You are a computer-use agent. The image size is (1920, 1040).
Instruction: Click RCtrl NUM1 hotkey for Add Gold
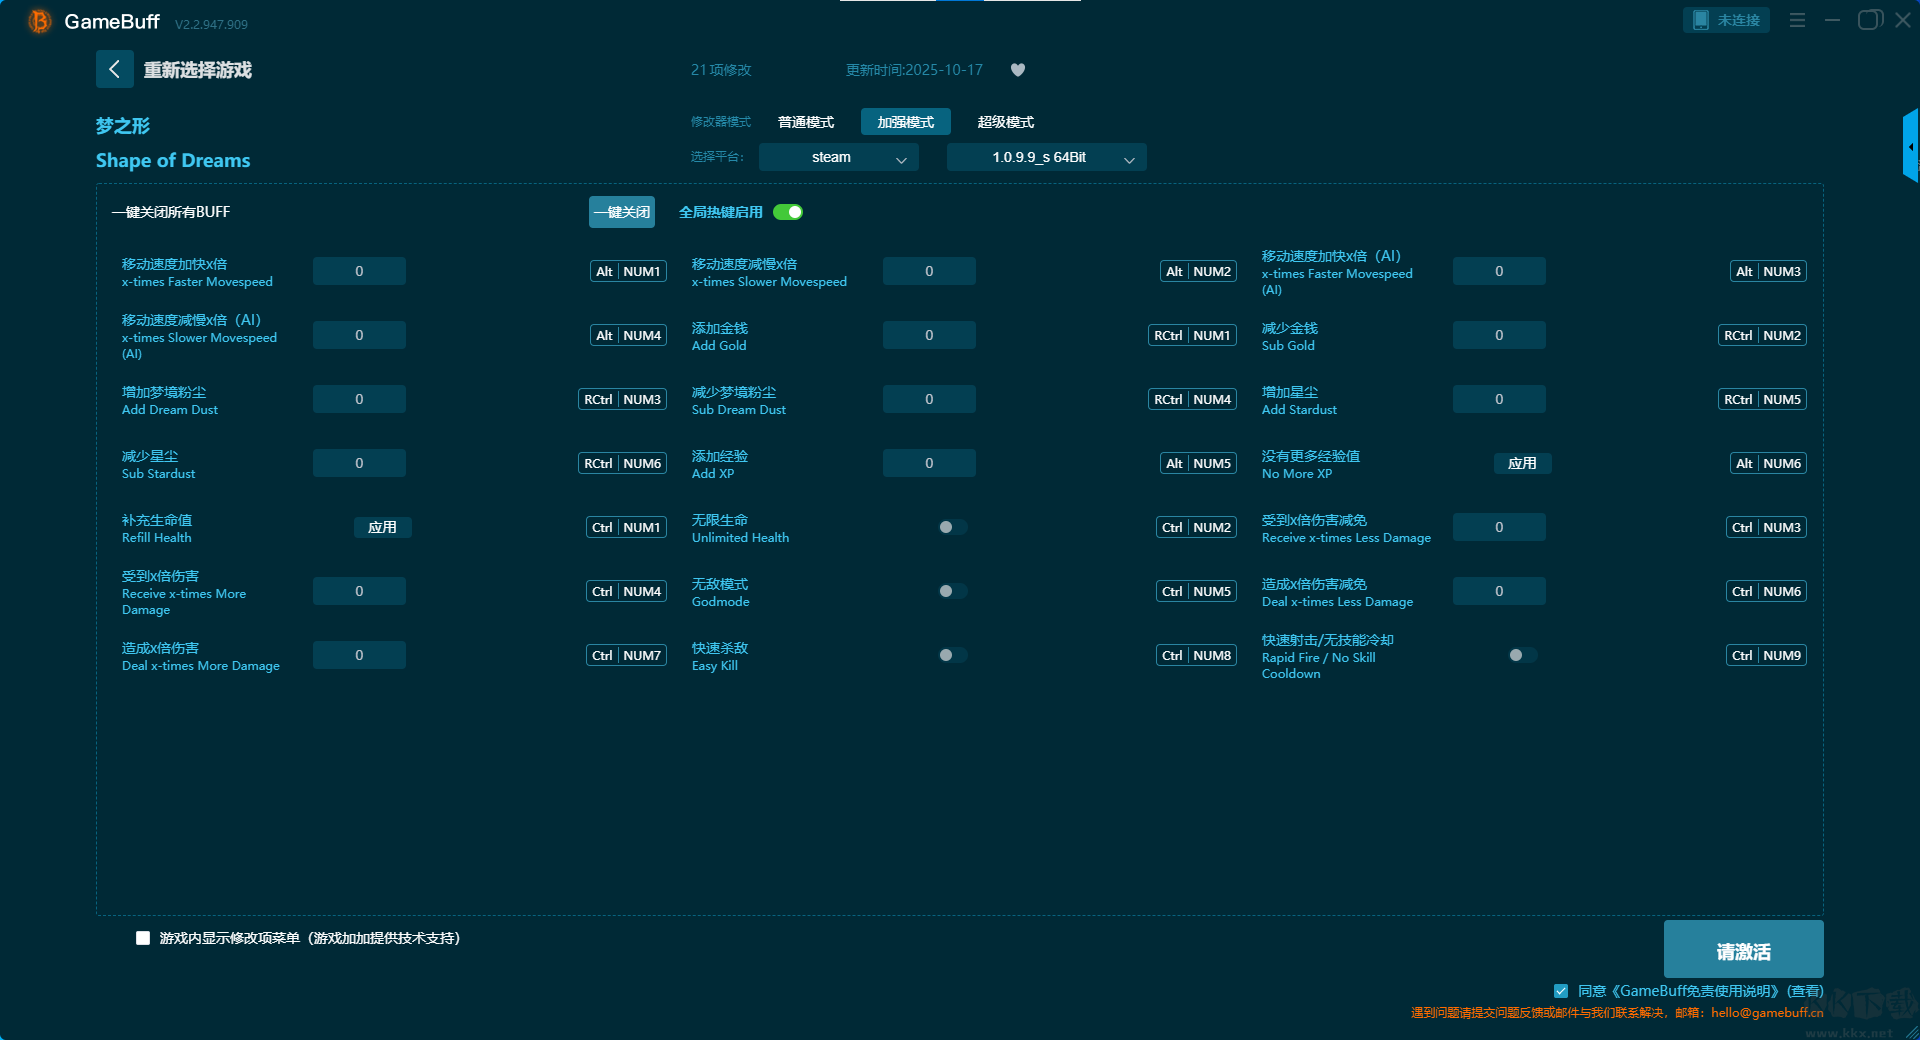pyautogui.click(x=1192, y=335)
